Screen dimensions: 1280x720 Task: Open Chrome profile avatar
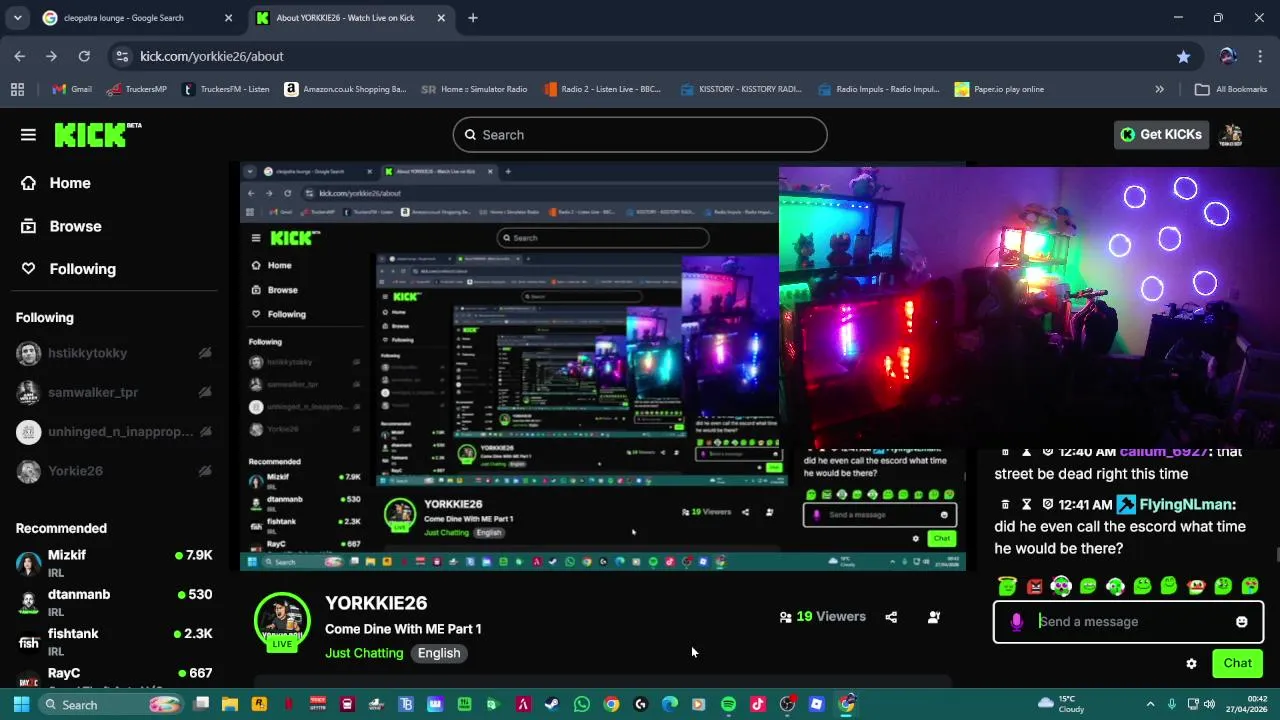point(1228,57)
